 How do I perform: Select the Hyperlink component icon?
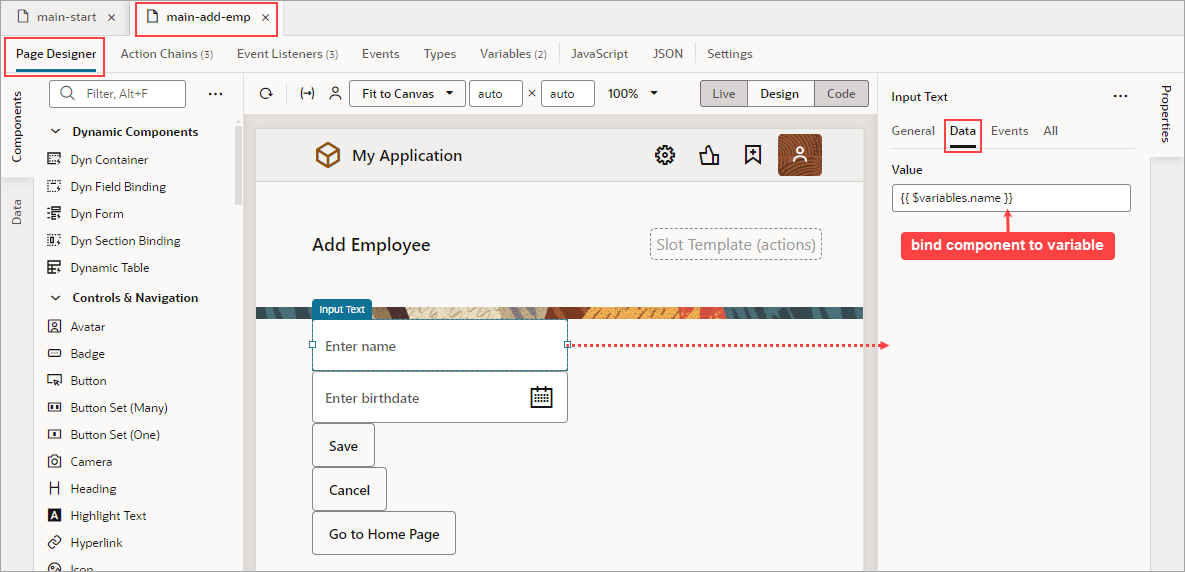[x=54, y=543]
